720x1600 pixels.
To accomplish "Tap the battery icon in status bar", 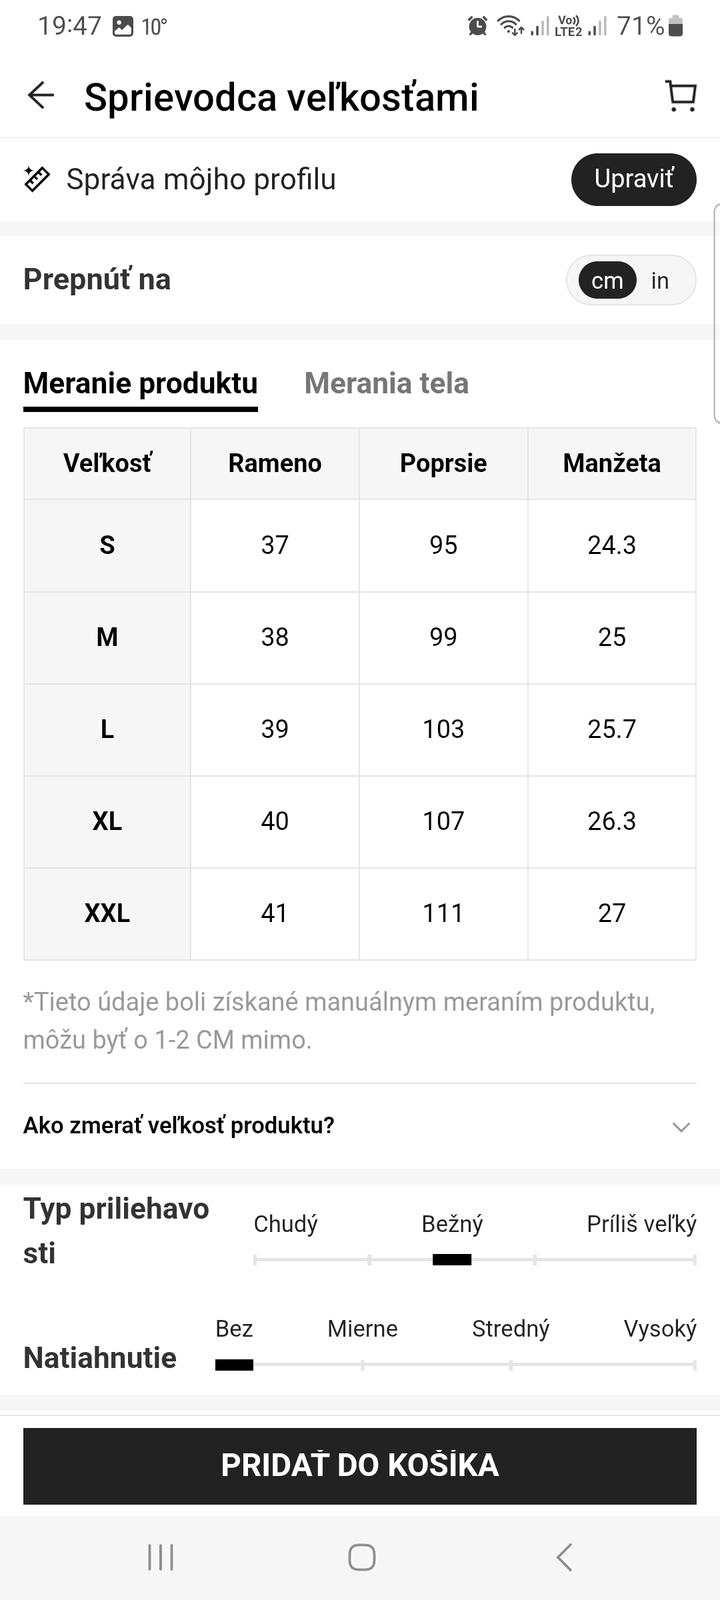I will (676, 26).
